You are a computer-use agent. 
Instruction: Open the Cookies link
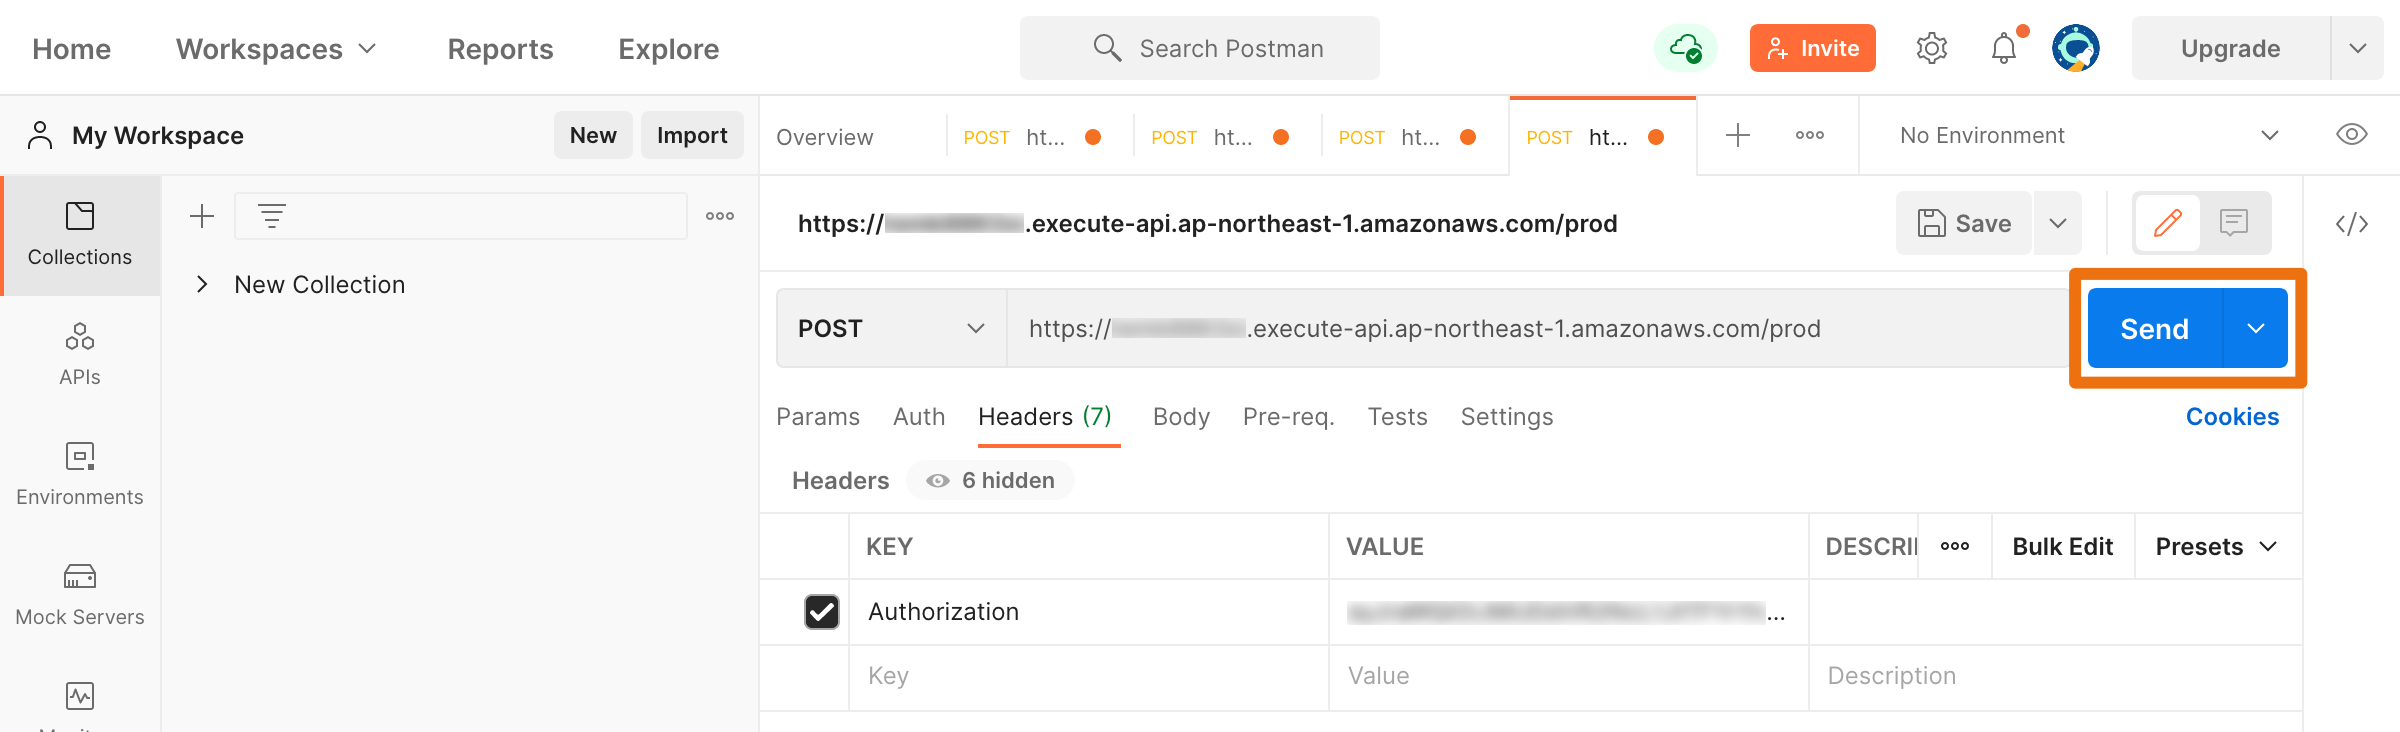click(2232, 417)
